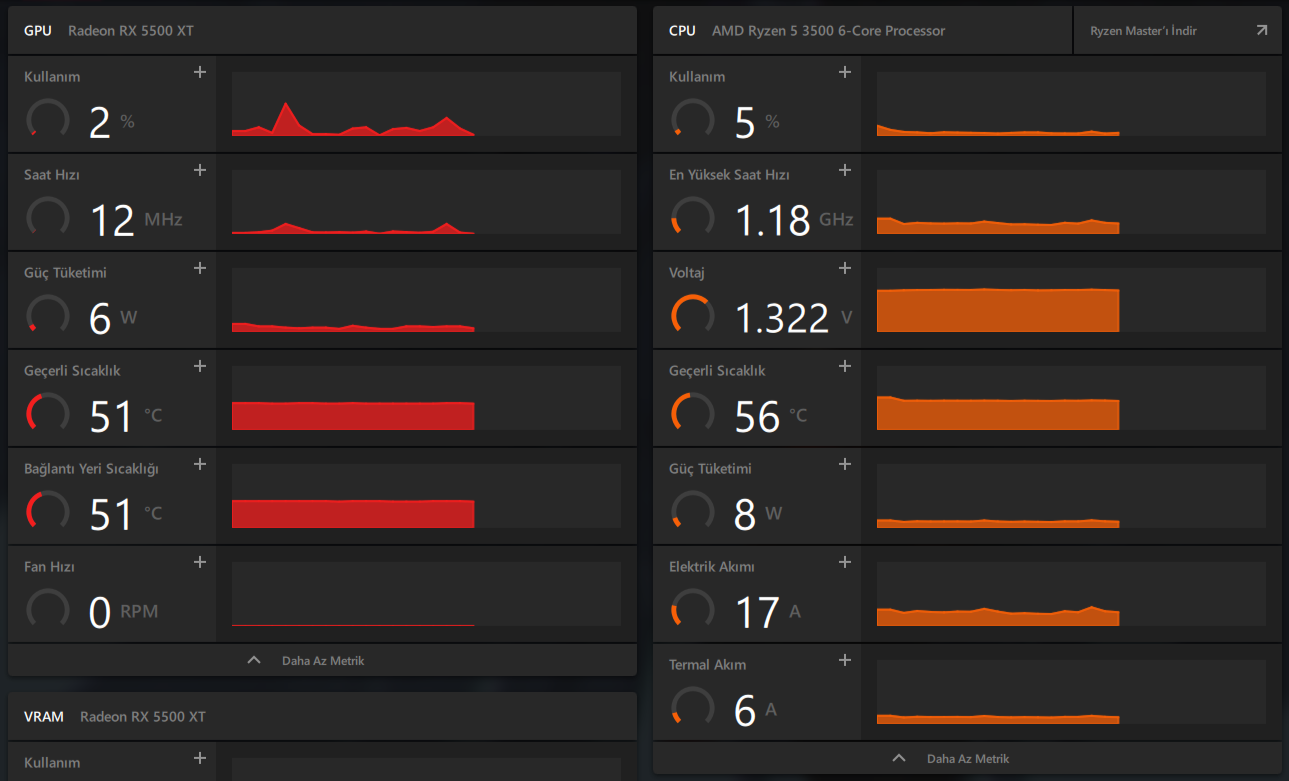Click the plus icon for Termal Akım
Screen dimensions: 1289x781
point(845,660)
